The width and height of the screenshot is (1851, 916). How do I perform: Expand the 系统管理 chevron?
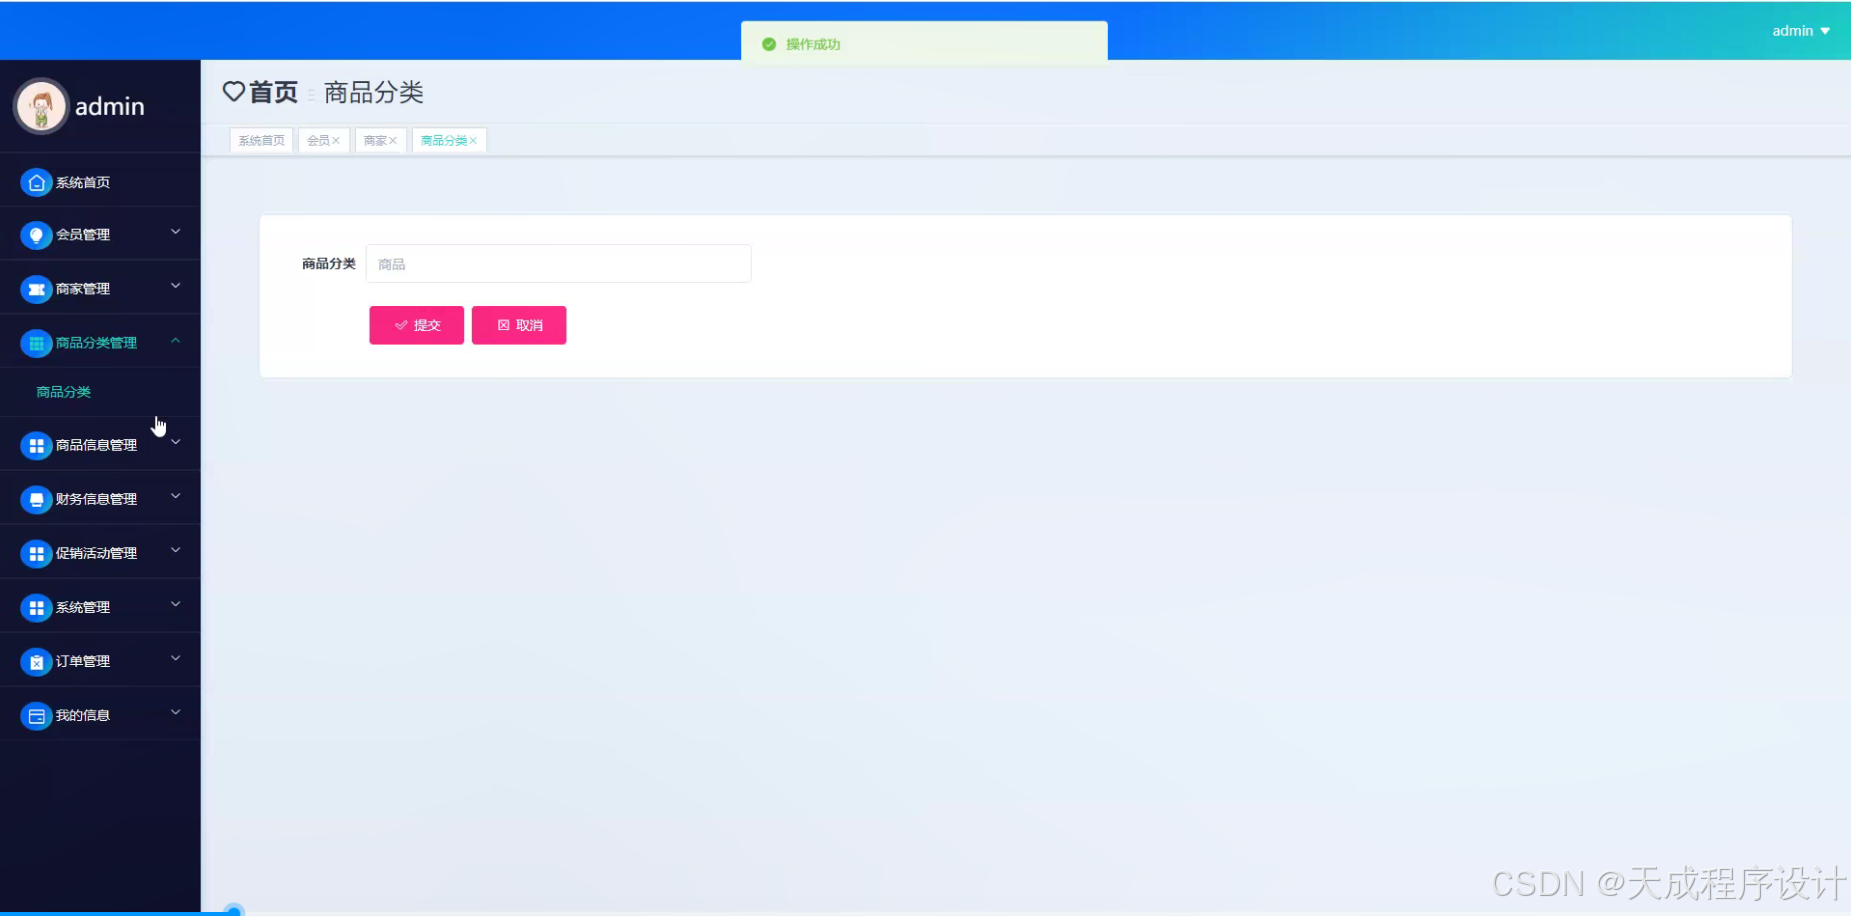pos(175,604)
